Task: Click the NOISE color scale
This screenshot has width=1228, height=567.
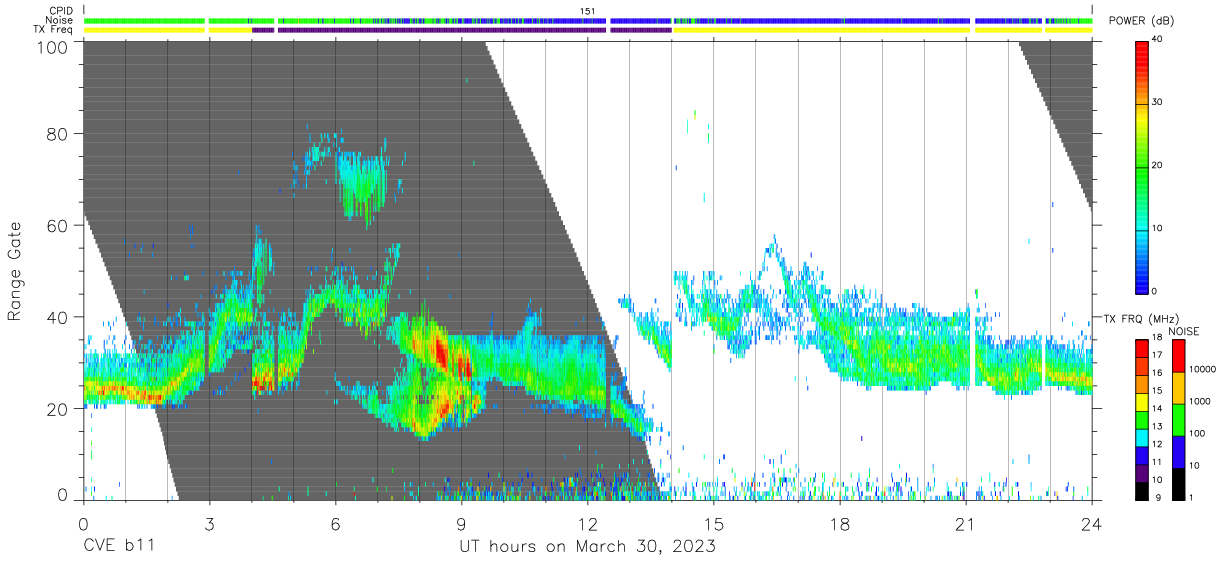Action: click(1179, 419)
